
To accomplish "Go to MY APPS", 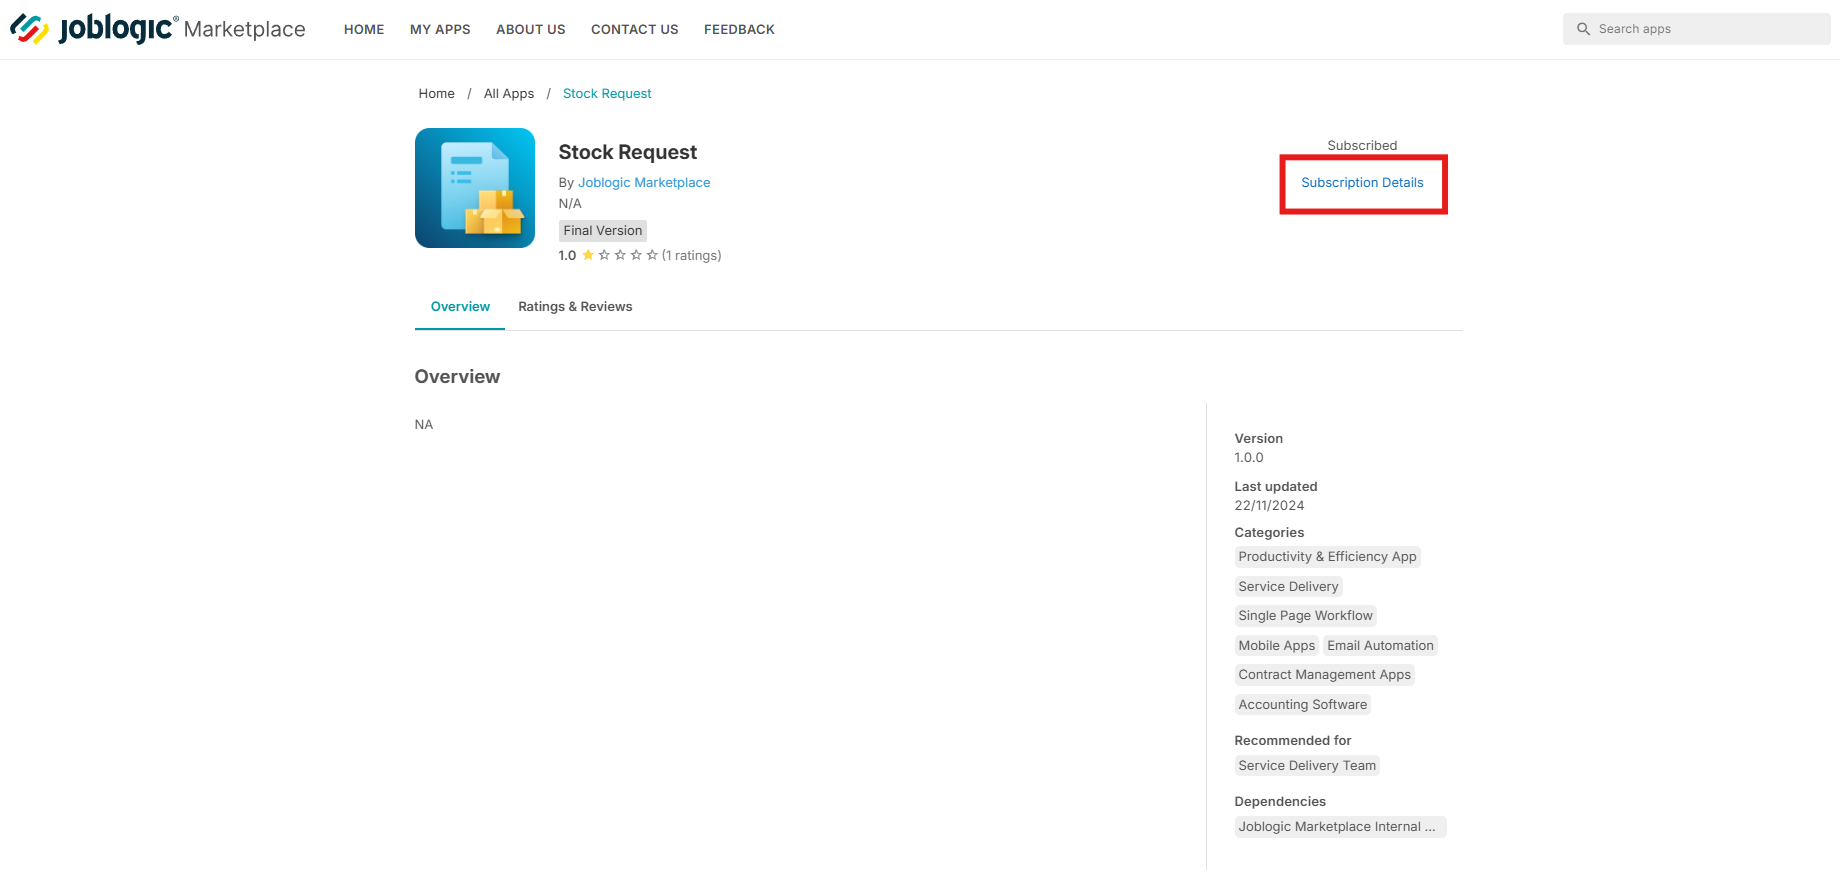I will click(440, 29).
